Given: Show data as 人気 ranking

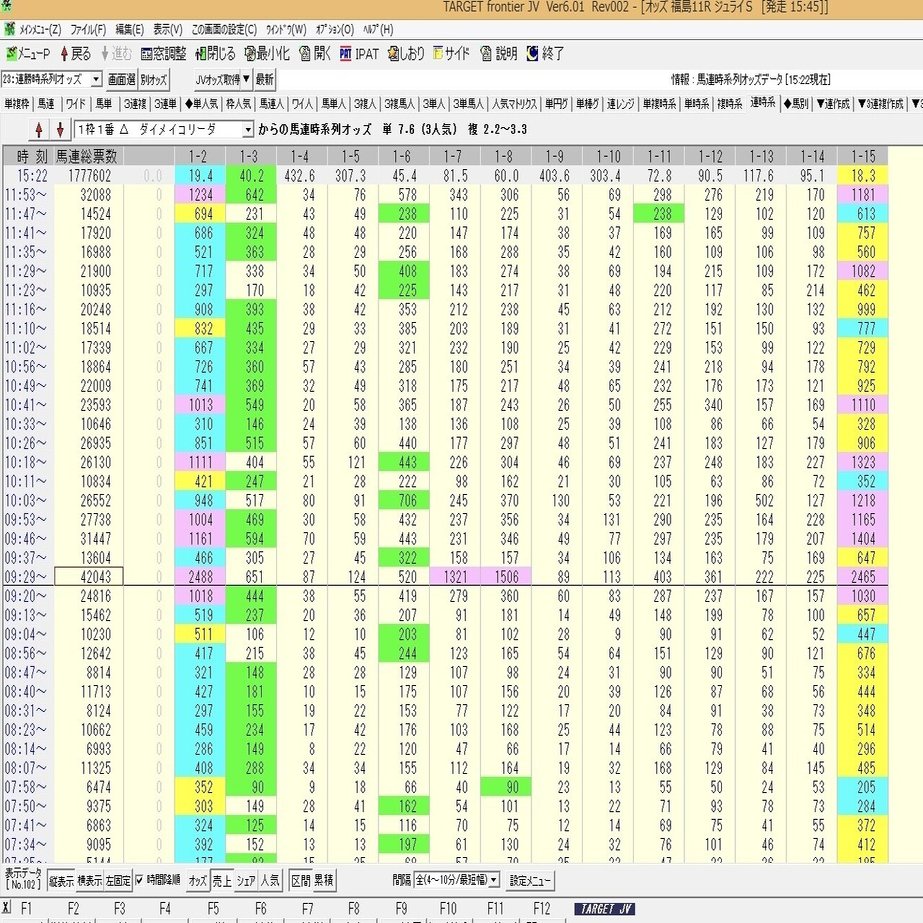Looking at the screenshot, I should pyautogui.click(x=270, y=881).
